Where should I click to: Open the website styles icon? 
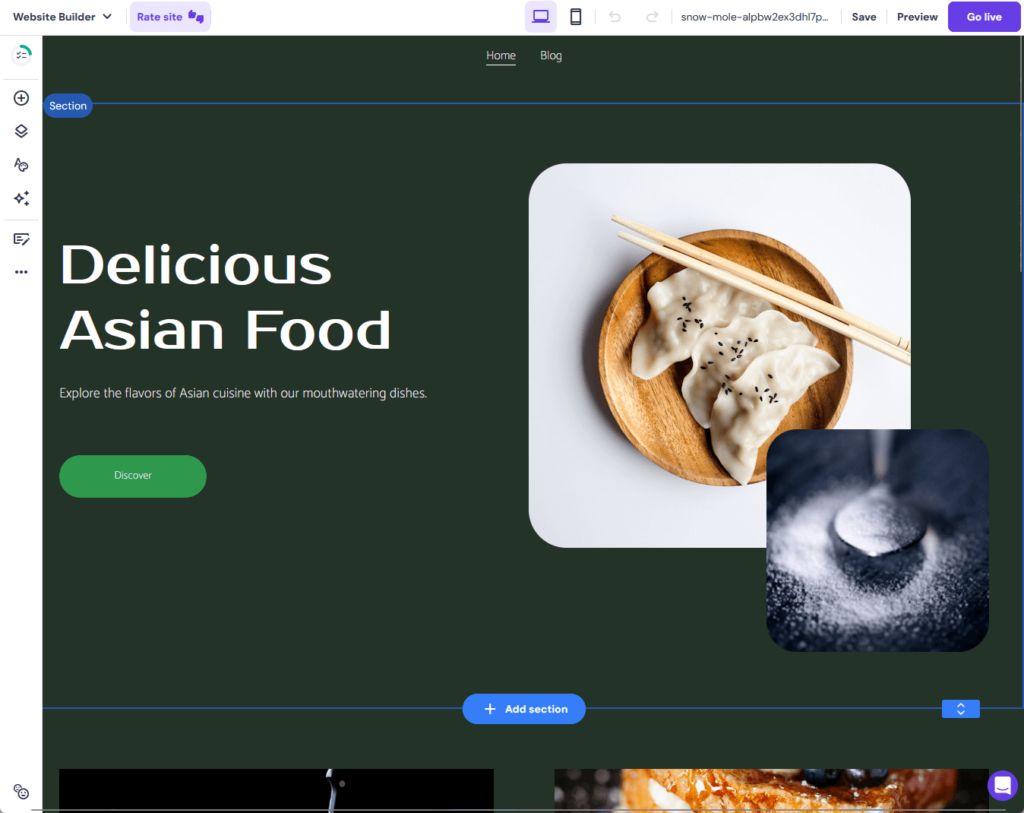(22, 165)
